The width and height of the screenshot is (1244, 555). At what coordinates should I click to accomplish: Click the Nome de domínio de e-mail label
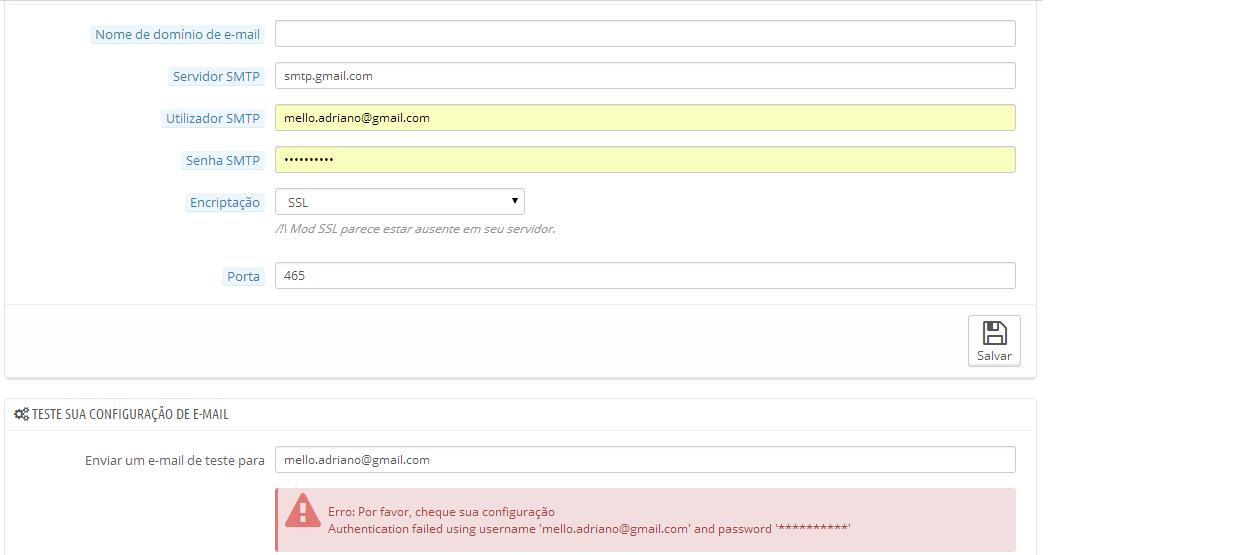tap(177, 34)
